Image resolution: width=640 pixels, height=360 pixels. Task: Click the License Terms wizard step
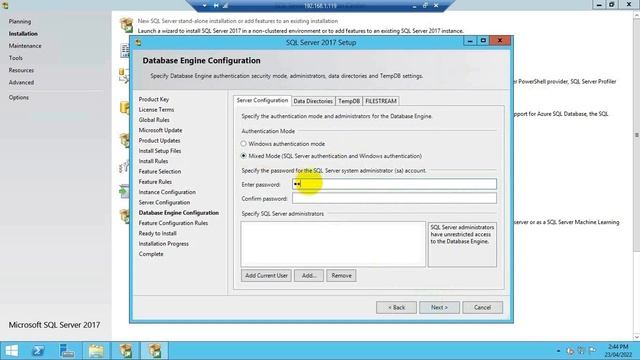click(156, 110)
